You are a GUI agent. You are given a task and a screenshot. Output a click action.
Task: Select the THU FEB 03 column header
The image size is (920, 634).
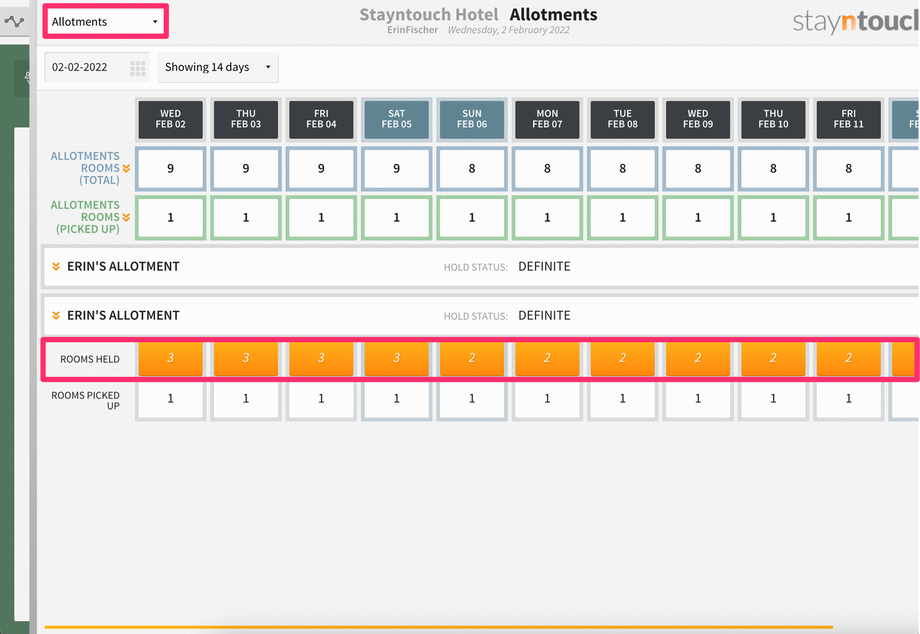(246, 120)
